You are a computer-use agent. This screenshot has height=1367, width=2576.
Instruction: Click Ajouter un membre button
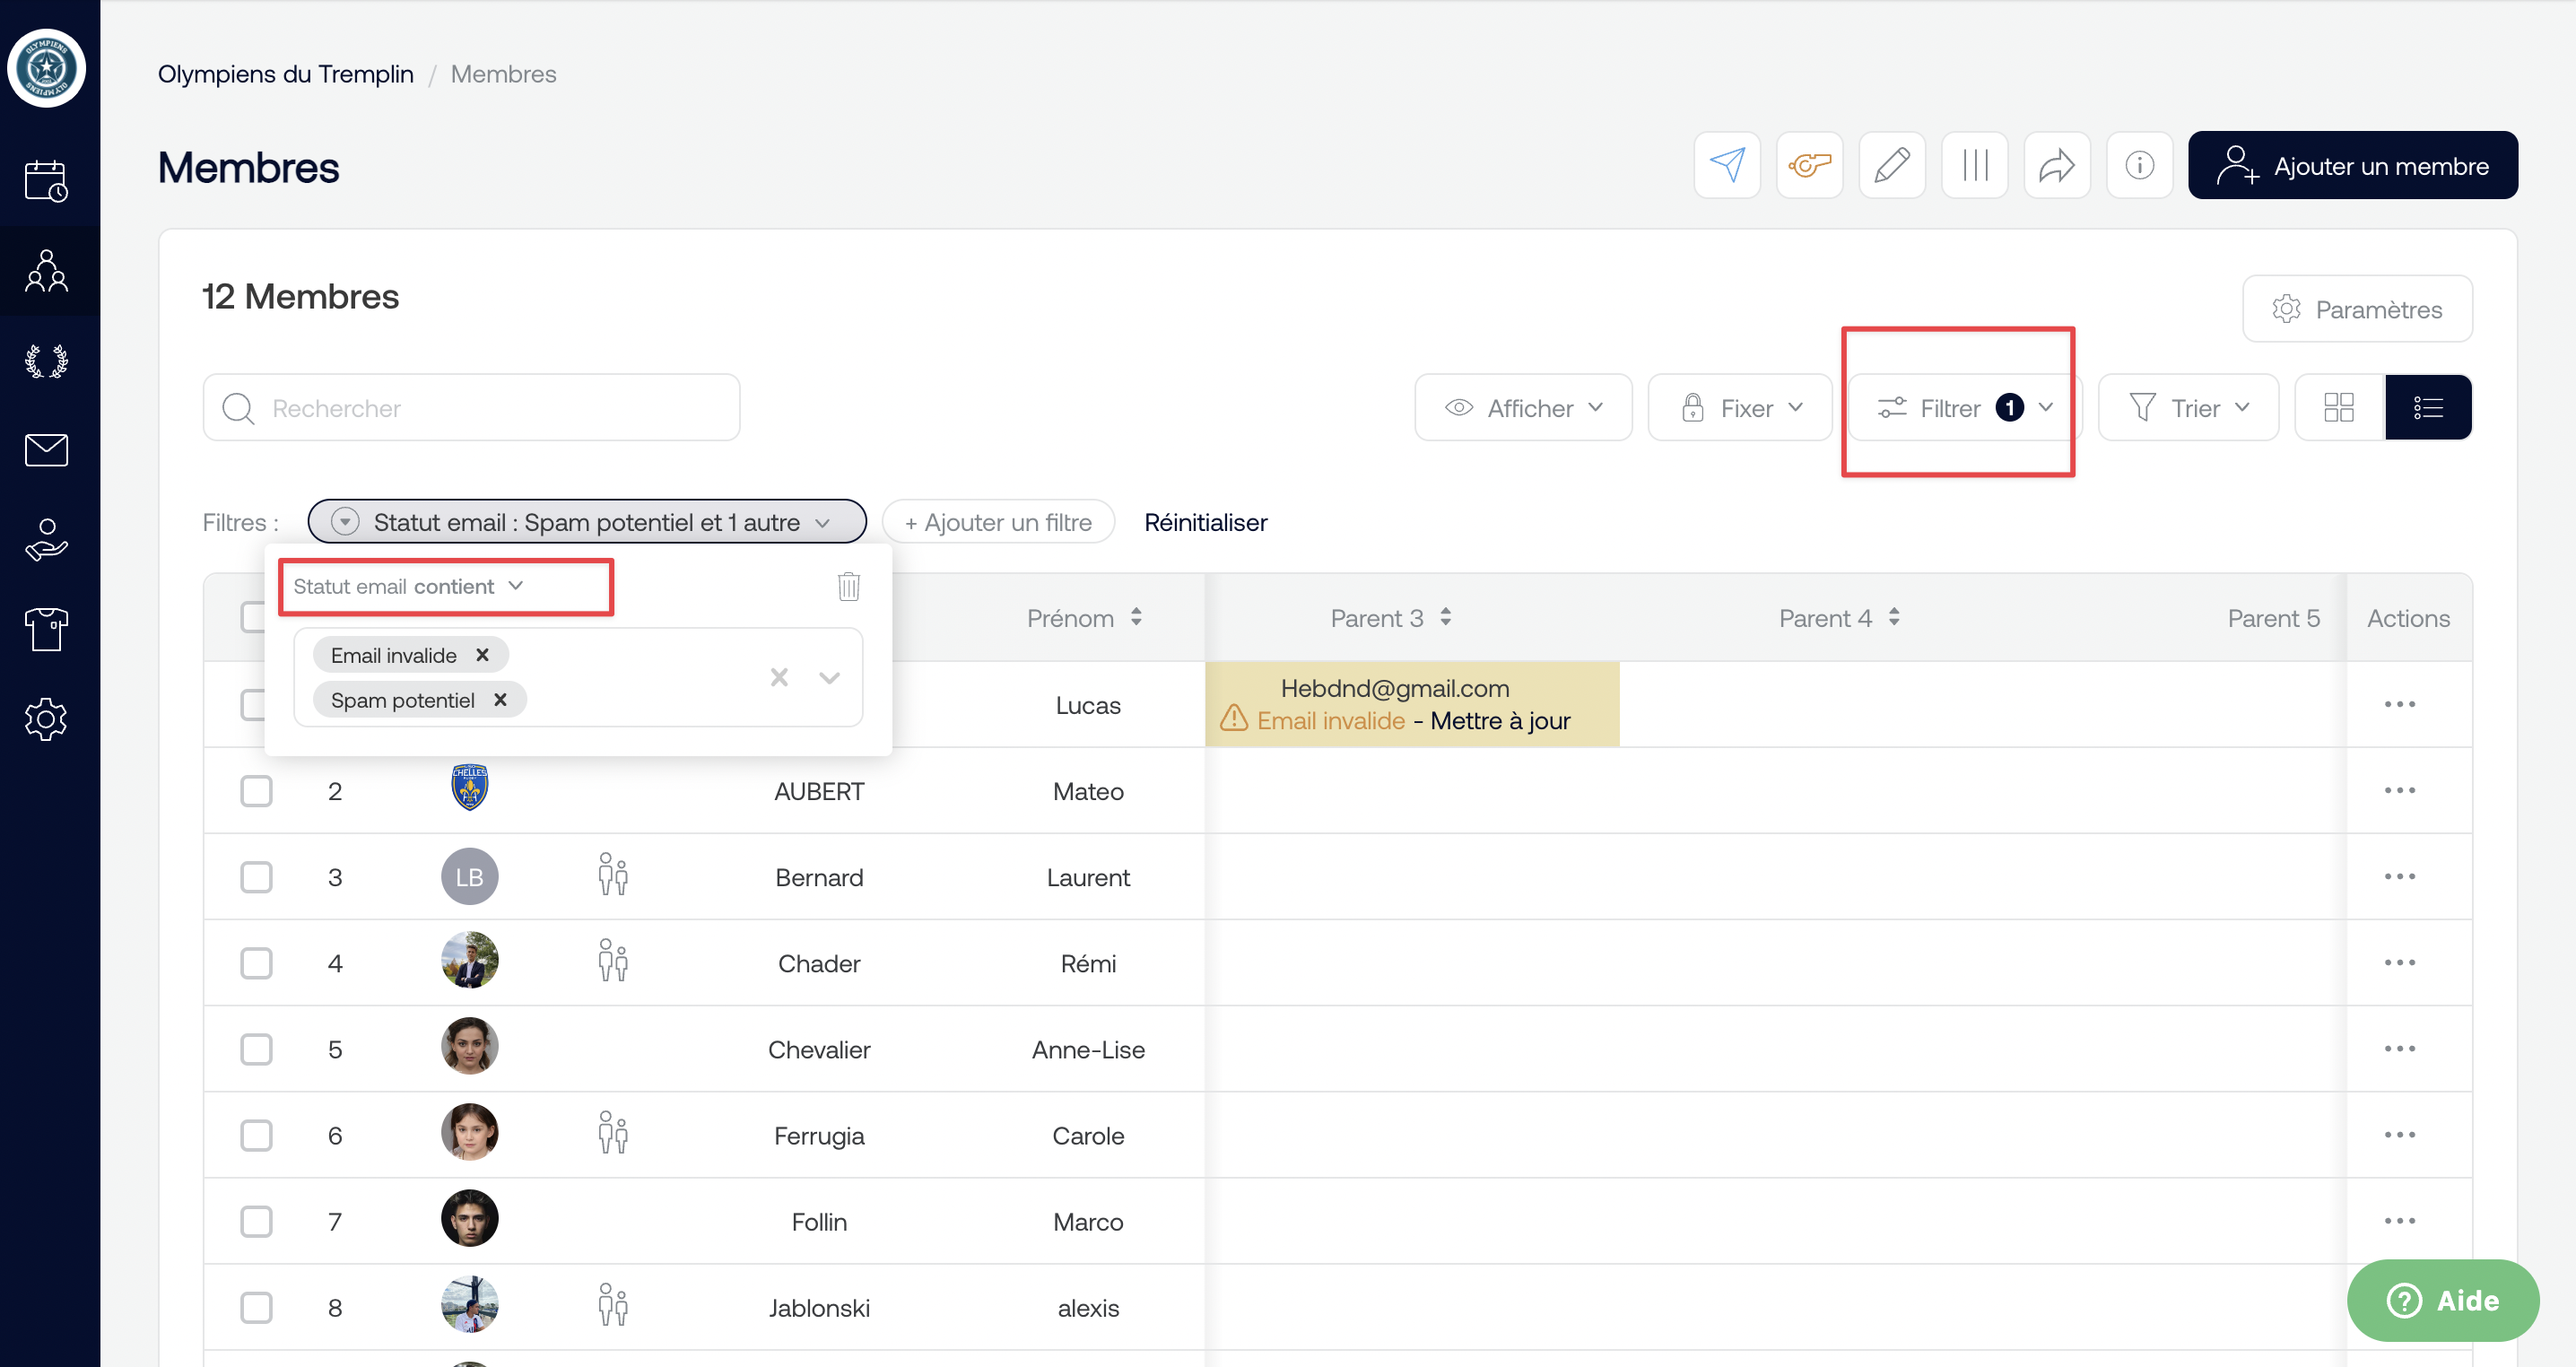[x=2353, y=165]
